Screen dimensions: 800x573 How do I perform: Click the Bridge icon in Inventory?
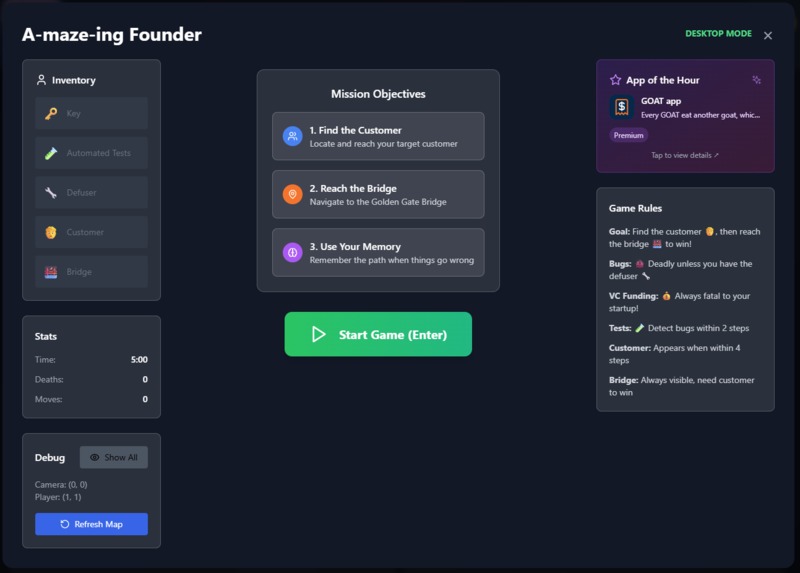pos(51,272)
